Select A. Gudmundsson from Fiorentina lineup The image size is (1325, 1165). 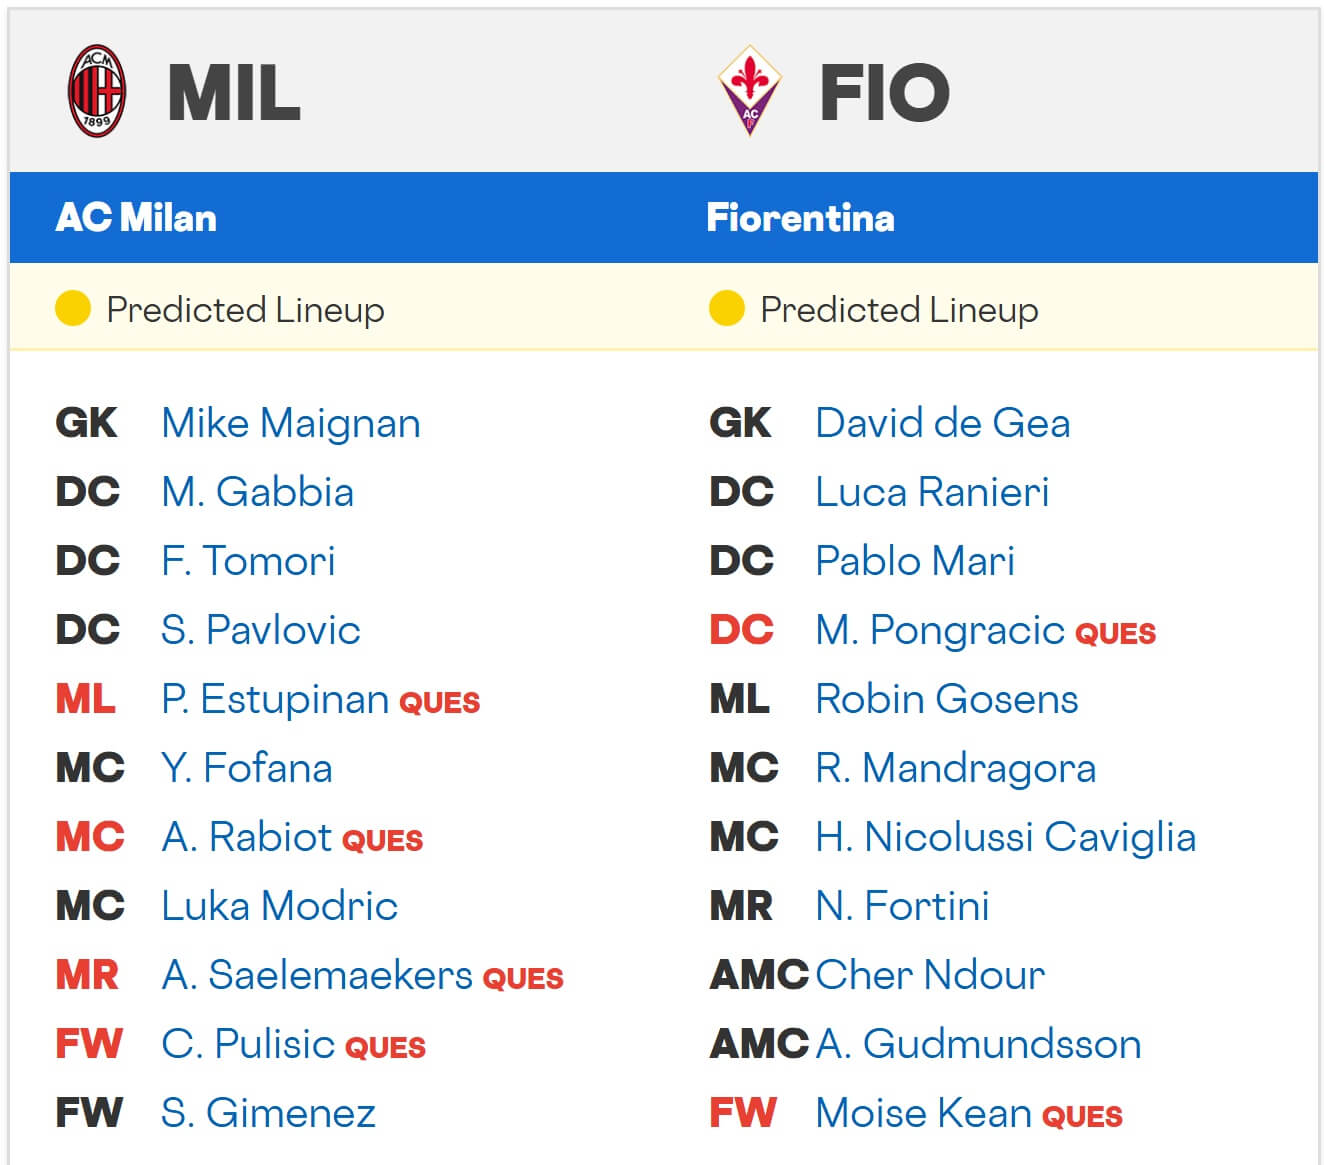pos(977,1044)
